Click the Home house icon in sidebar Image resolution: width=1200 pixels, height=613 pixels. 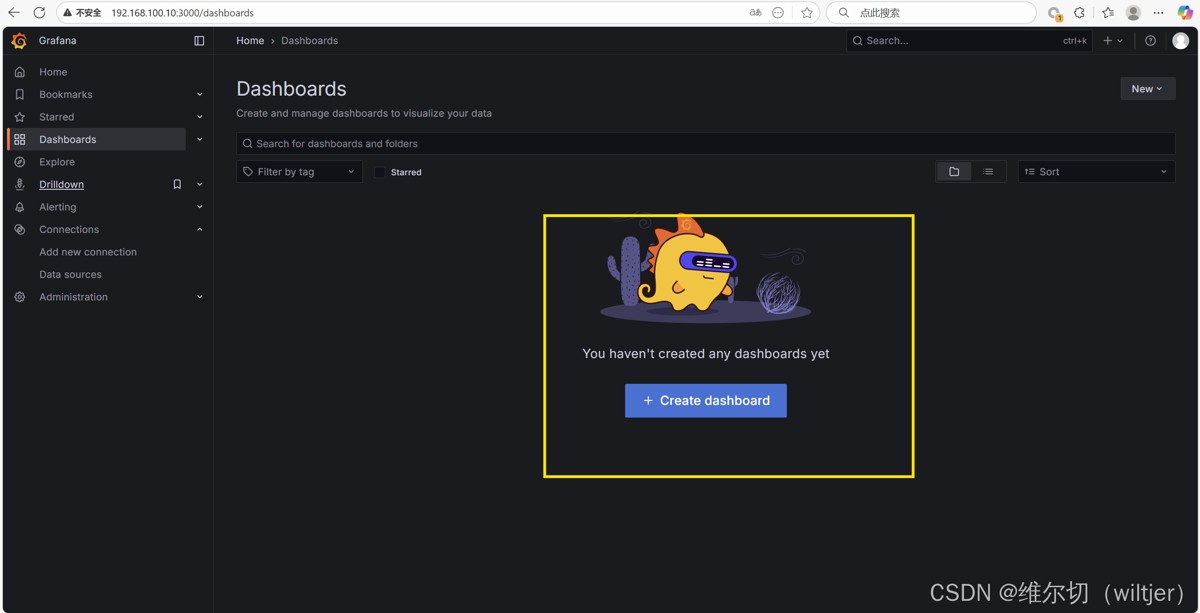pyautogui.click(x=19, y=72)
